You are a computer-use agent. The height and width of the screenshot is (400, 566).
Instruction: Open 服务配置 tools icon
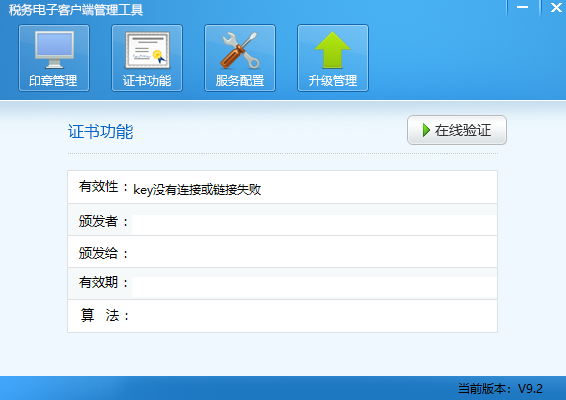click(x=240, y=50)
